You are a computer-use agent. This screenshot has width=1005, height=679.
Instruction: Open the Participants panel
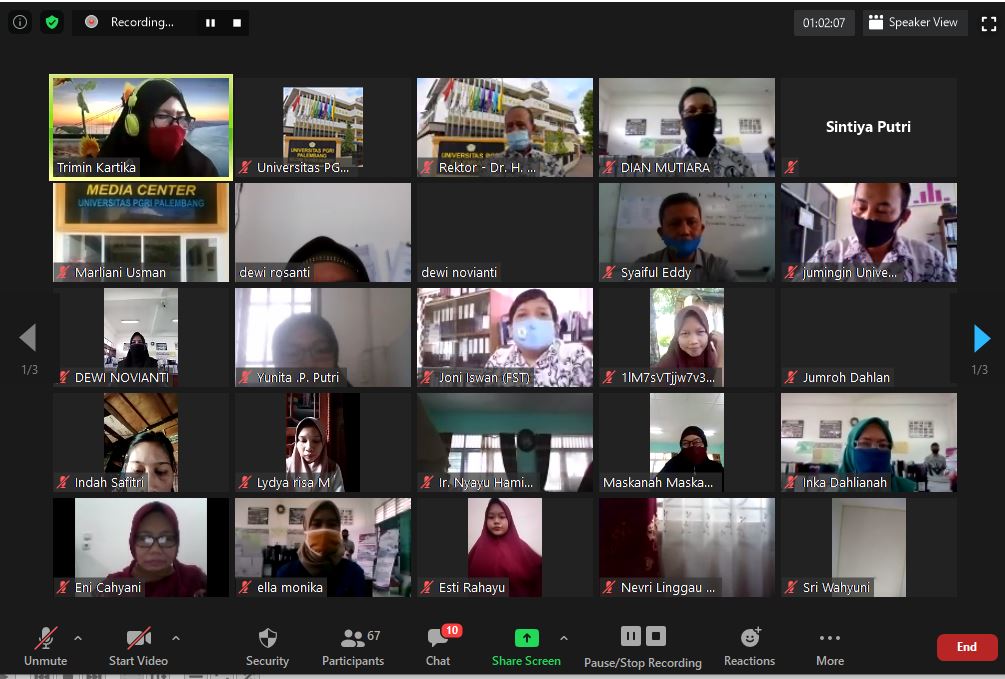[353, 646]
